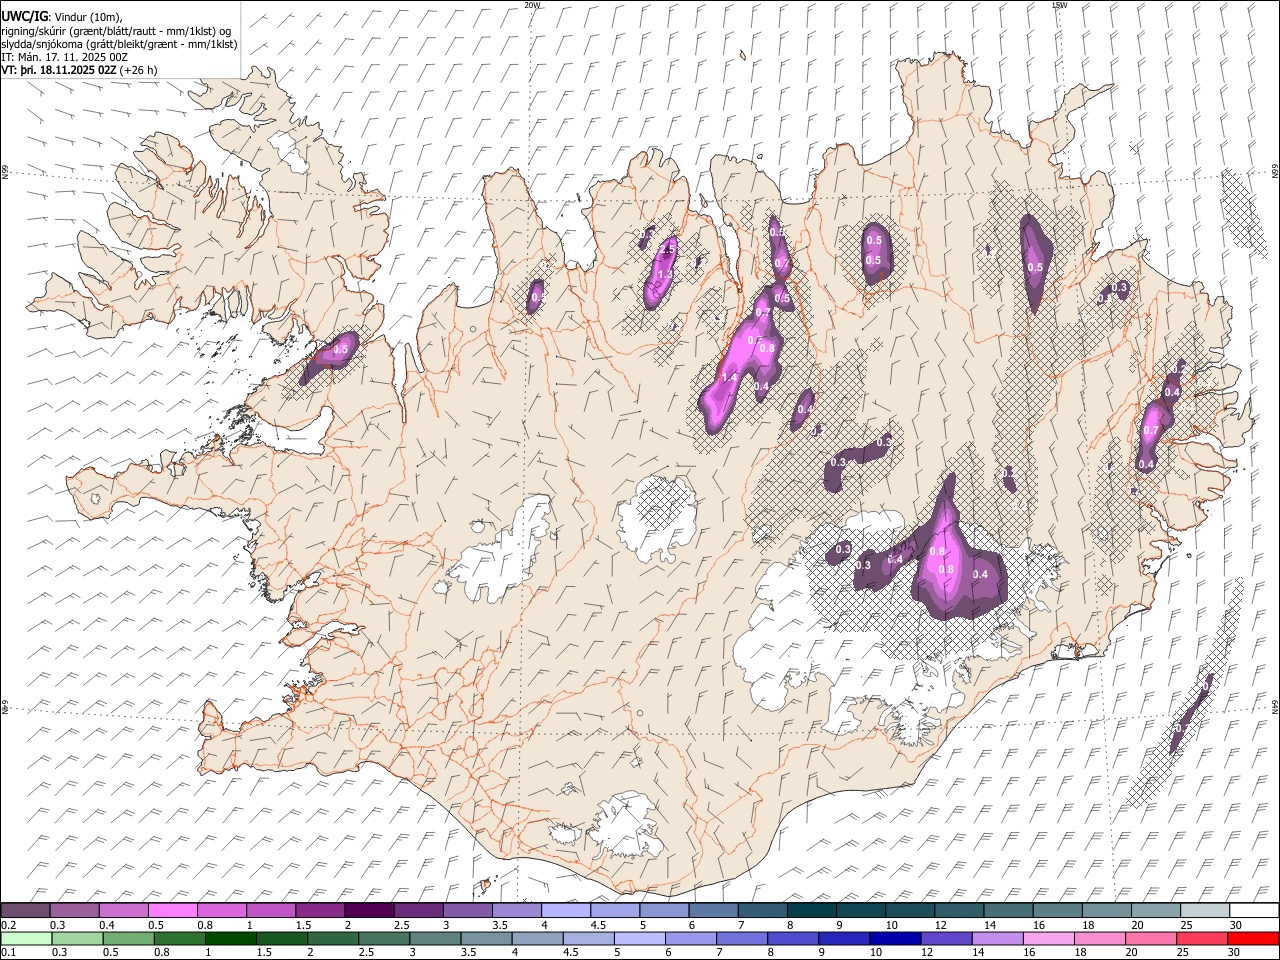Click the '15W' longitude label at top

pos(1058,5)
